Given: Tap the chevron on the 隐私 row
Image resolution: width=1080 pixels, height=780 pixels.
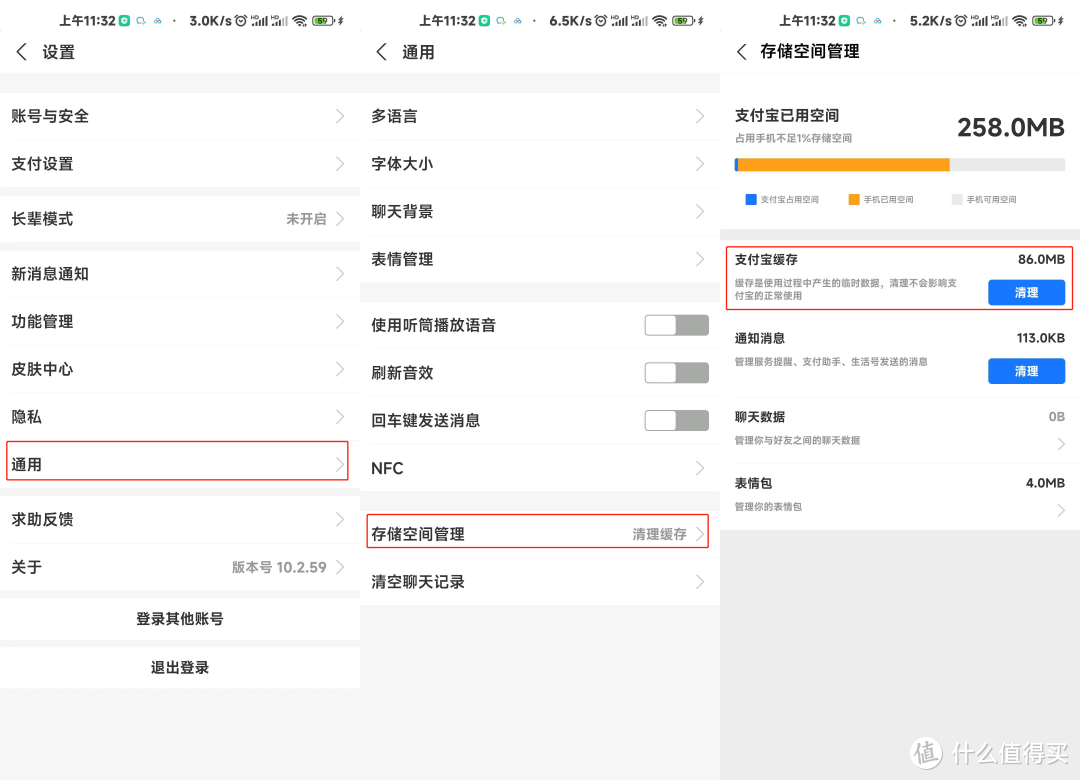Looking at the screenshot, I should point(340,417).
